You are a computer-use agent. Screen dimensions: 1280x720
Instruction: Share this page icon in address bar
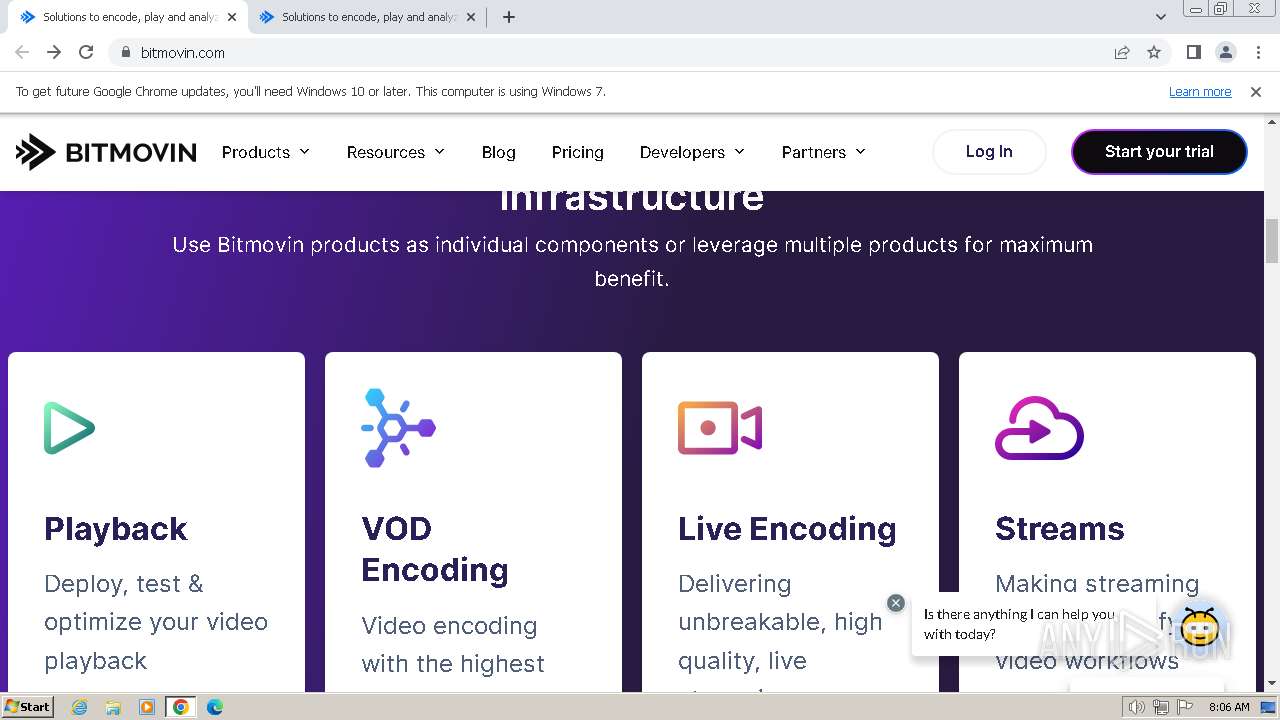(x=1122, y=52)
